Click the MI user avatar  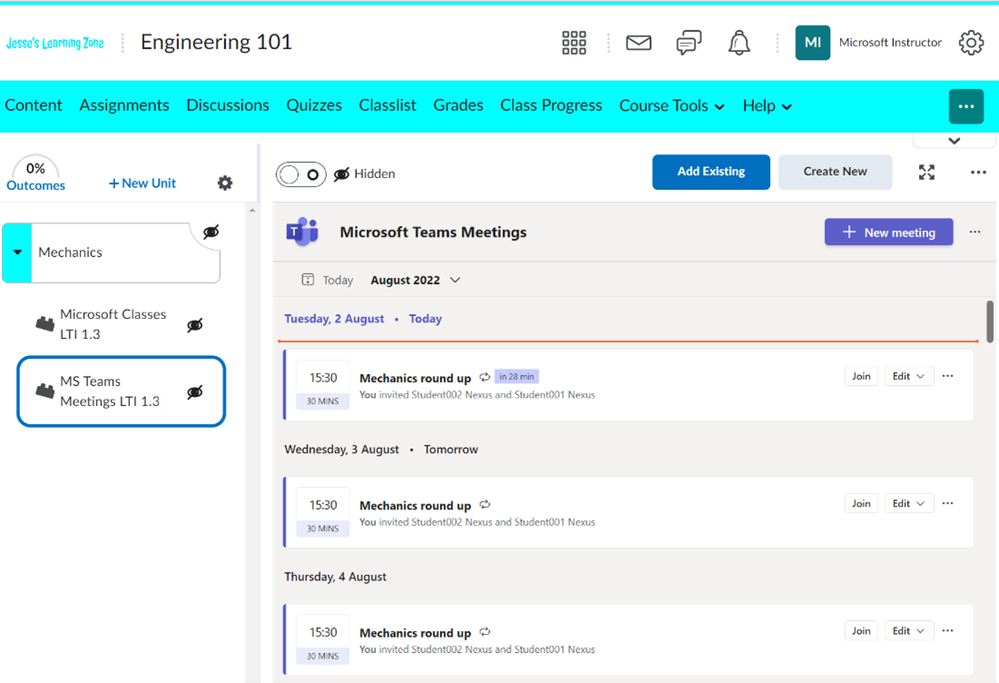pyautogui.click(x=812, y=43)
